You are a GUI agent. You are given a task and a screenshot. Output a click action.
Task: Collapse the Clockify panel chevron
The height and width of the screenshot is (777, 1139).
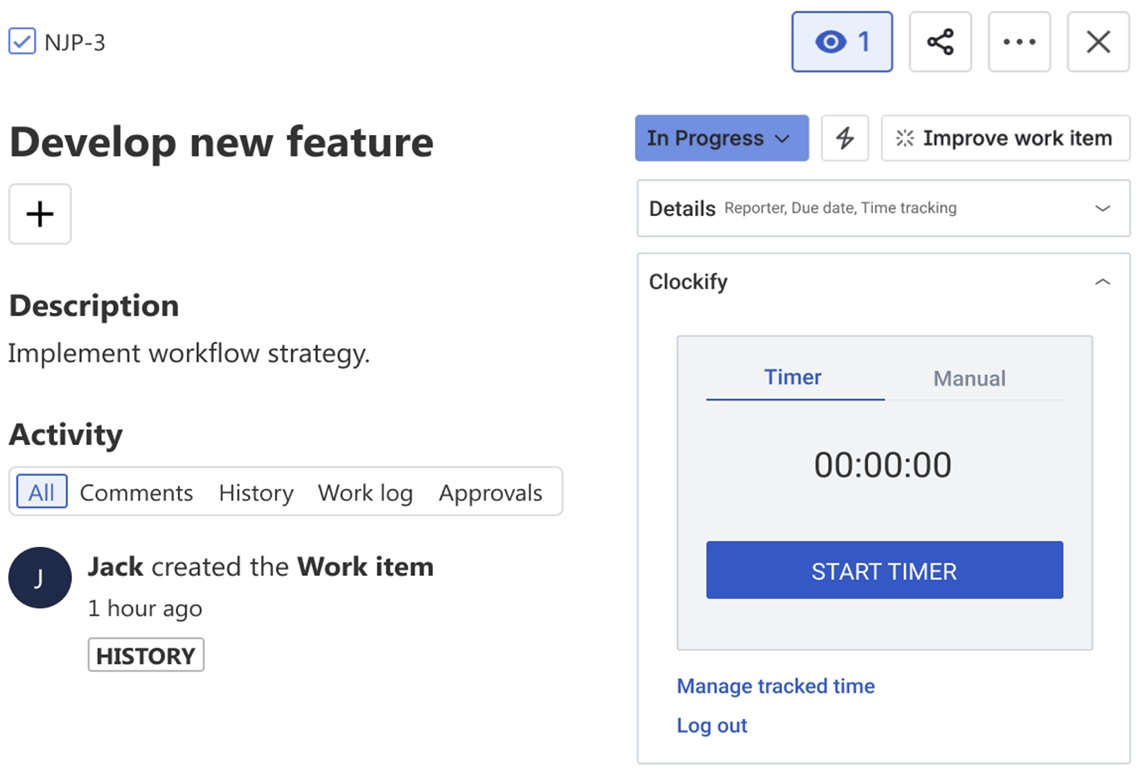1103,282
